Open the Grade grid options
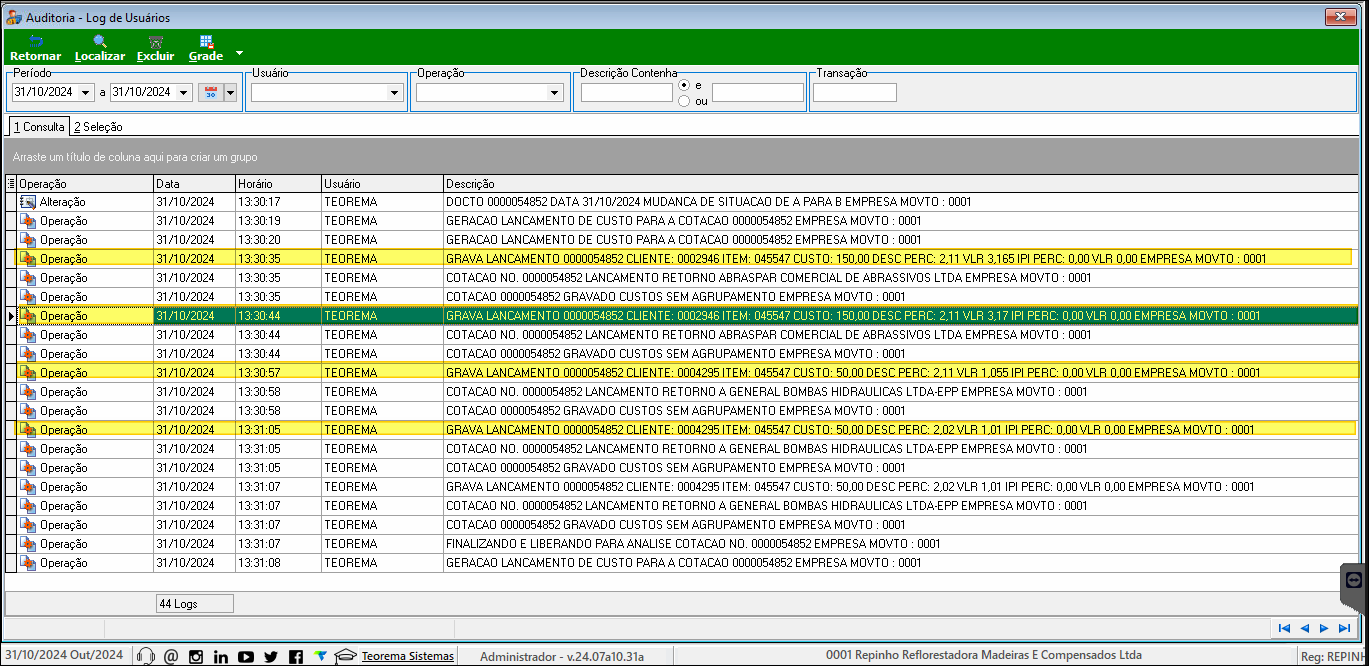Screen dimensions: 1369x666 pos(206,49)
